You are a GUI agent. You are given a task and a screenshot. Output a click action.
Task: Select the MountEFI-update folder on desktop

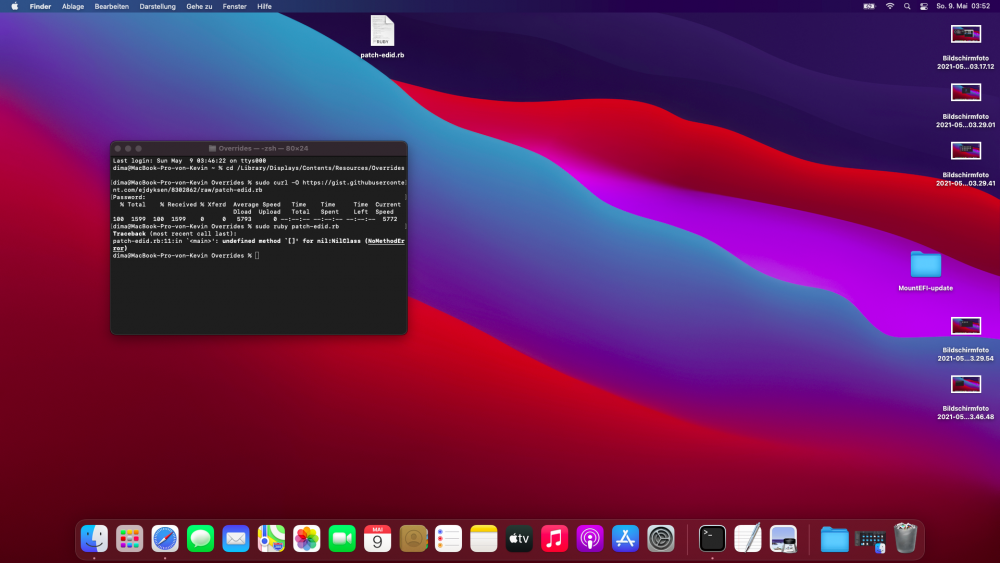pos(925,271)
